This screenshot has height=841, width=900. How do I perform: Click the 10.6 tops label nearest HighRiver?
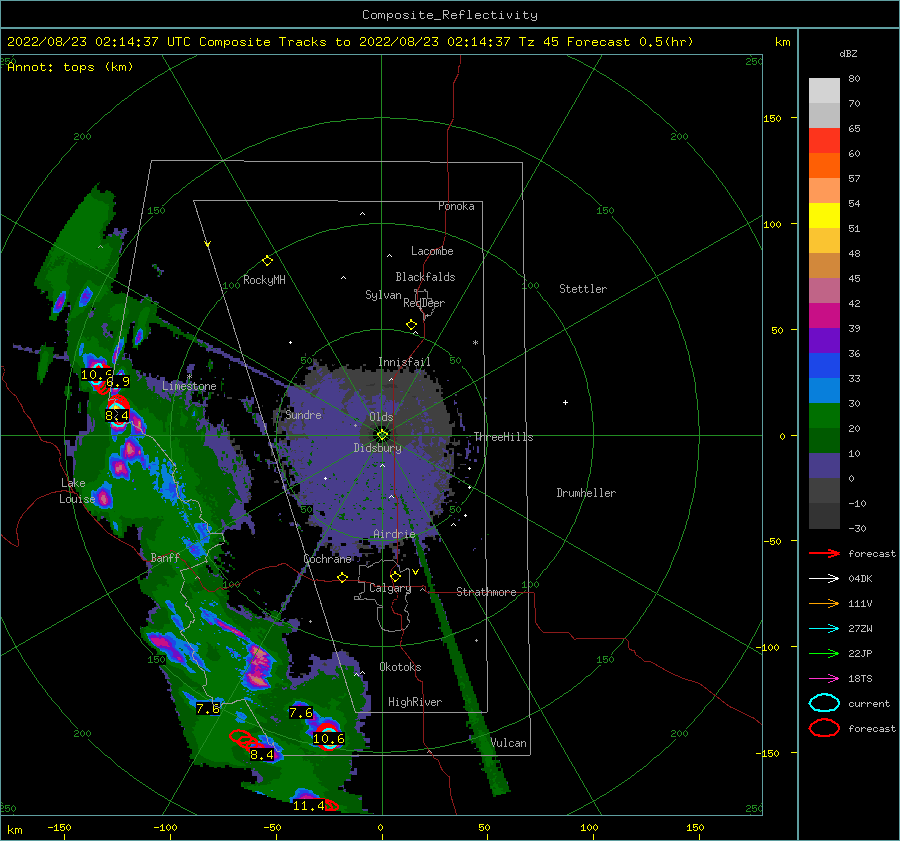pyautogui.click(x=329, y=739)
